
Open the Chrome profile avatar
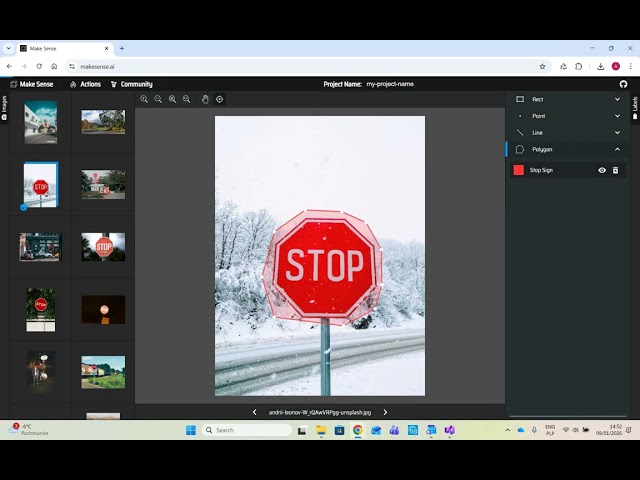616,66
